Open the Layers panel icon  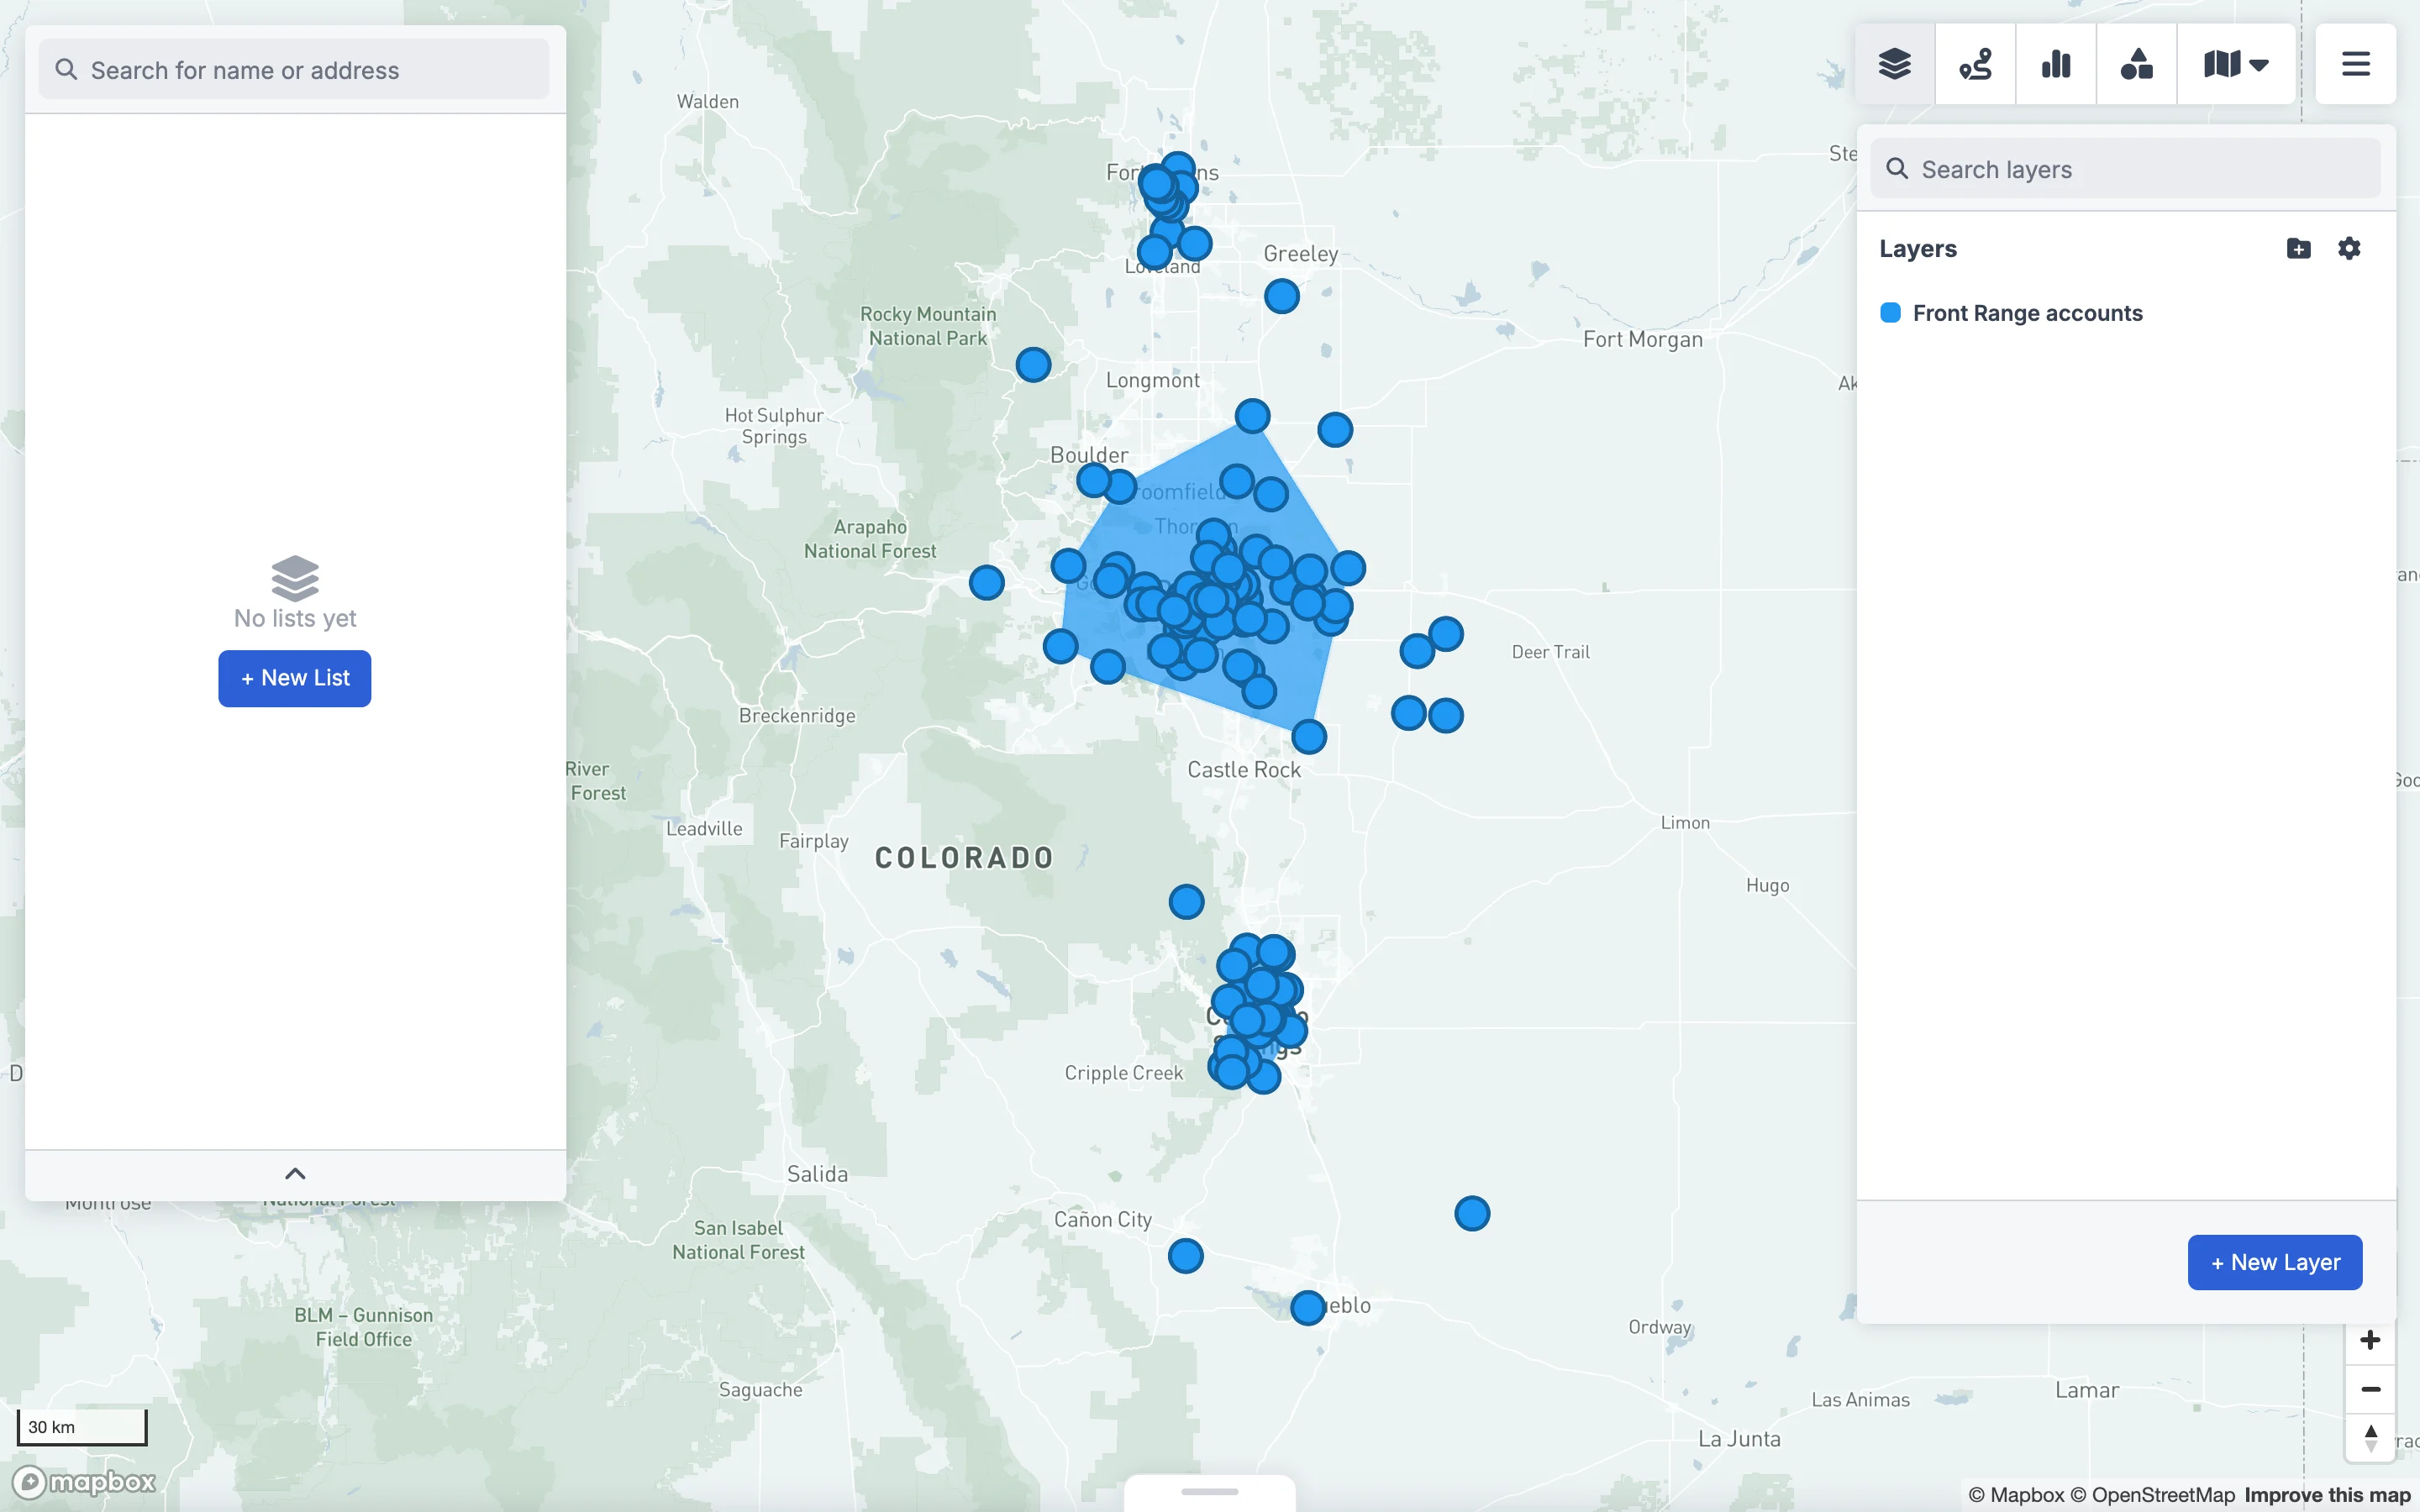tap(1894, 64)
